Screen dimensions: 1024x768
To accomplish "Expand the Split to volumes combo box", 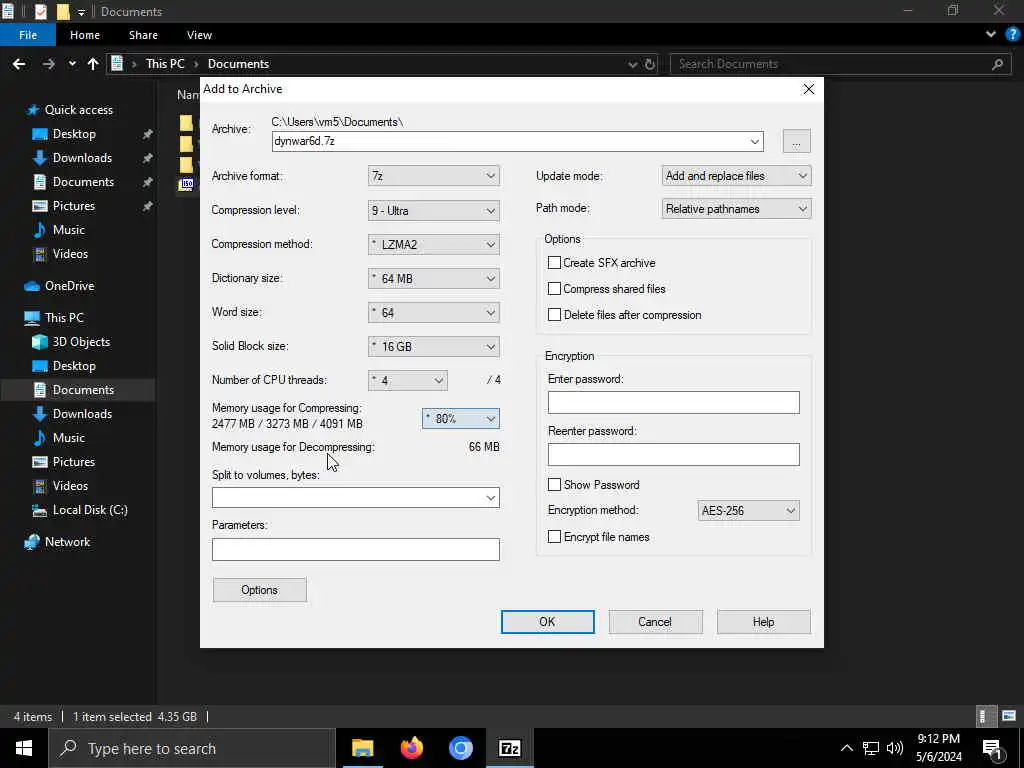I will coord(490,498).
